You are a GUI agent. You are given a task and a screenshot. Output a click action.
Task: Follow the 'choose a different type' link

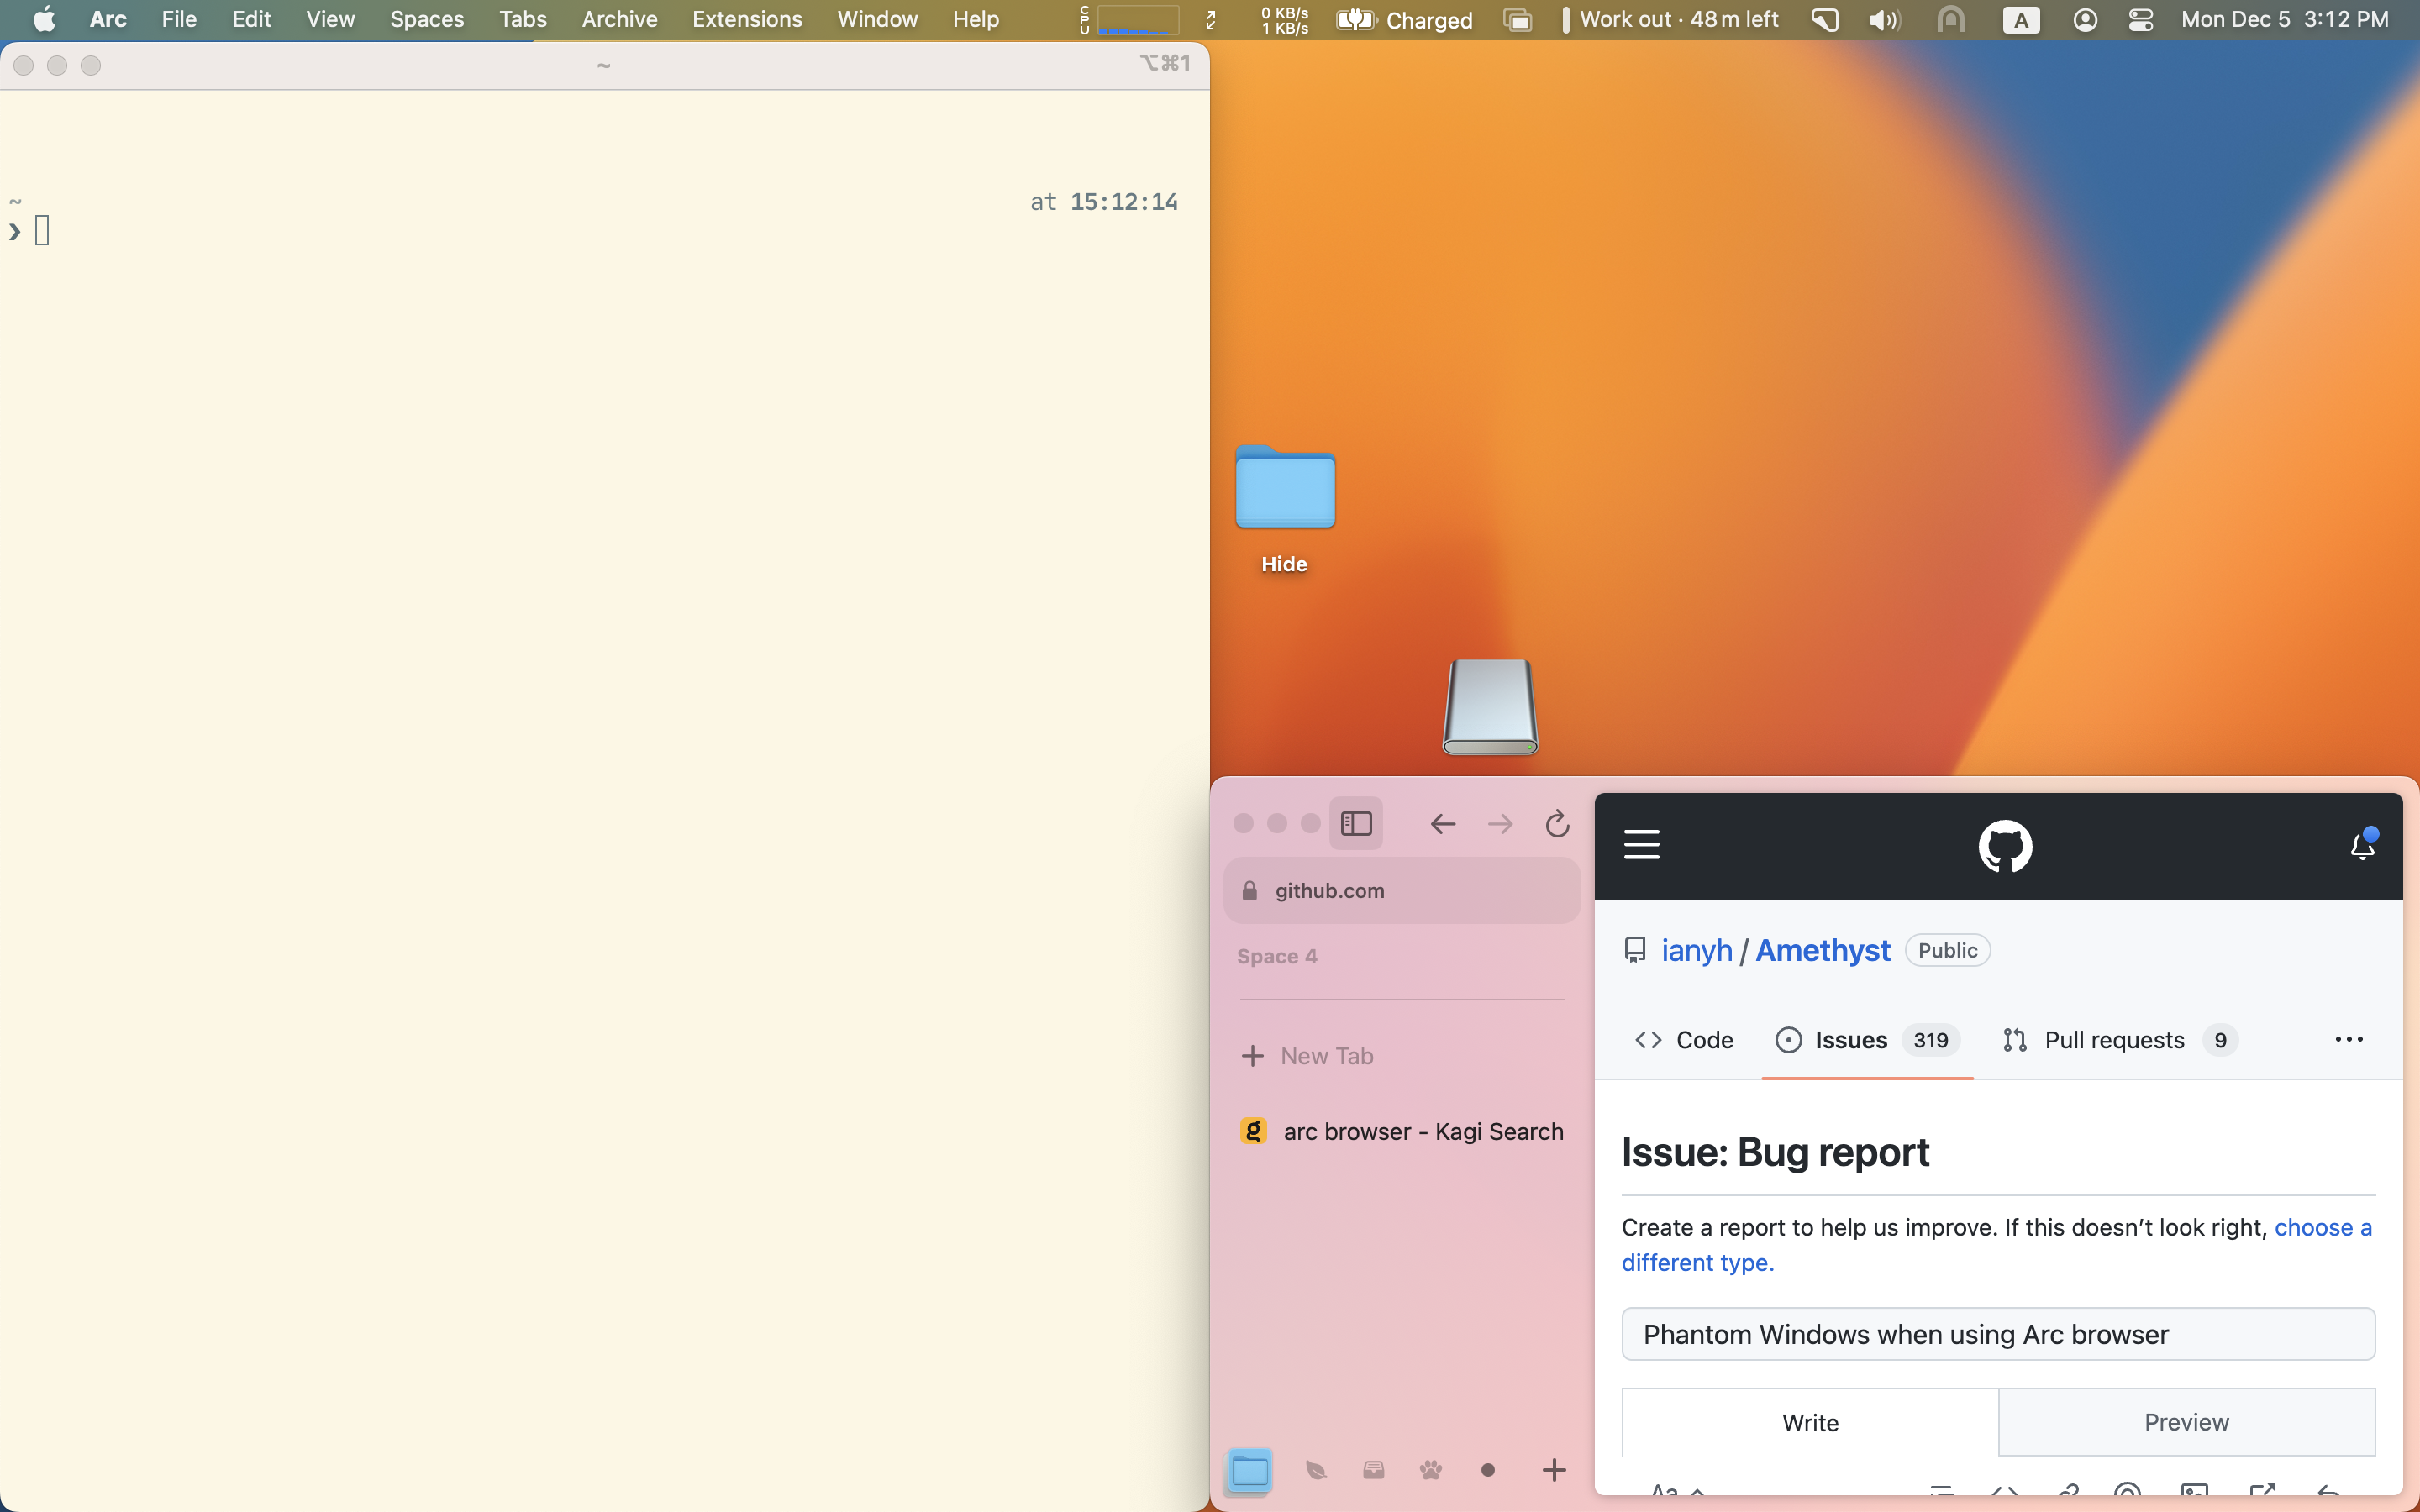[x=1997, y=1245]
